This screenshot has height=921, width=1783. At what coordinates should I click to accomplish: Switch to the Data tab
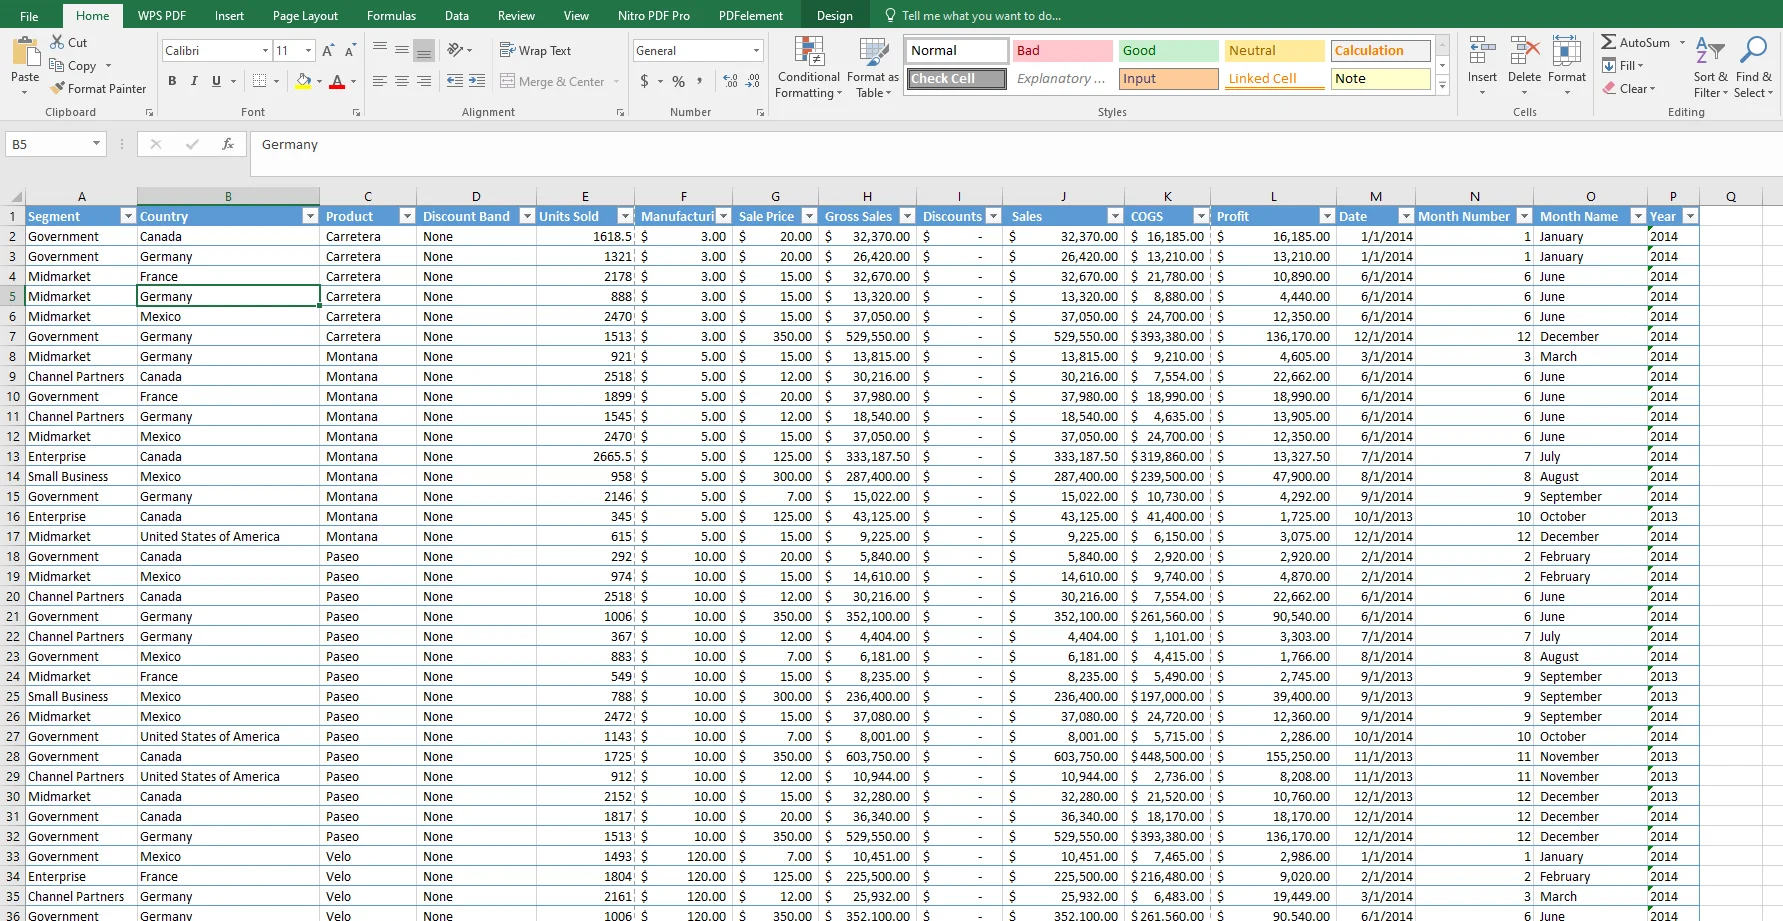coord(457,16)
